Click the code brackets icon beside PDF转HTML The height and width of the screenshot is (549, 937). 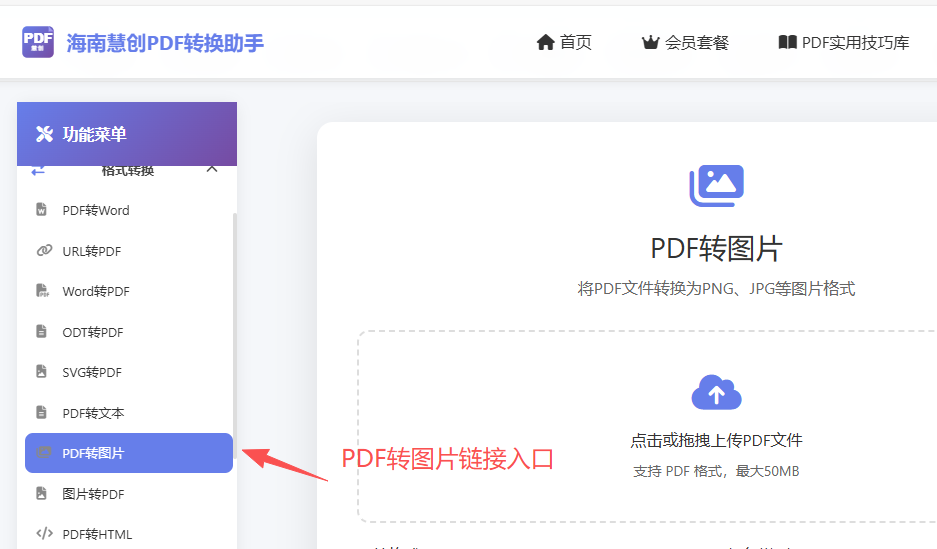point(44,533)
